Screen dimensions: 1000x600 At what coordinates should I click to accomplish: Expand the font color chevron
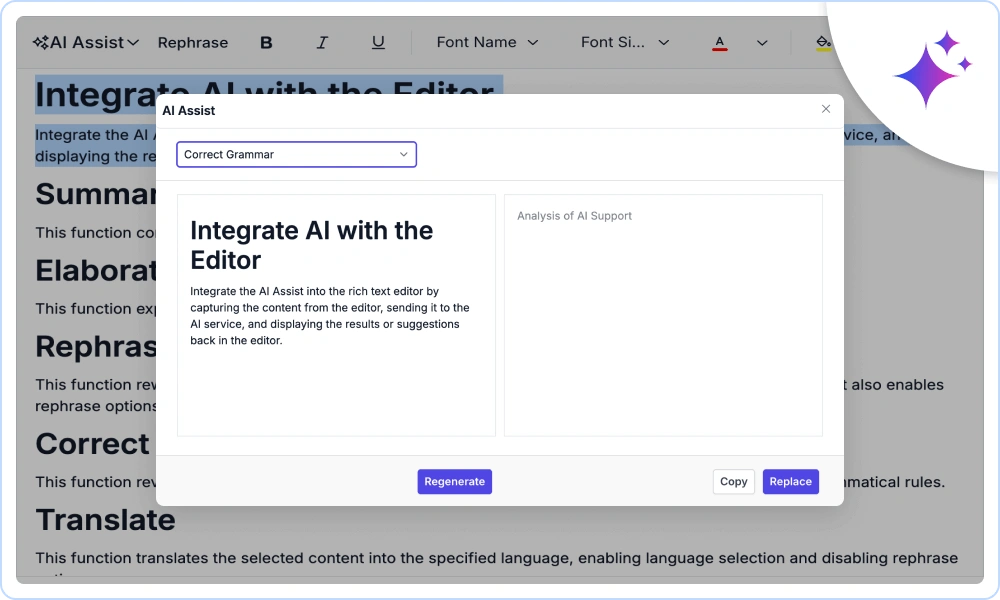[x=762, y=42]
